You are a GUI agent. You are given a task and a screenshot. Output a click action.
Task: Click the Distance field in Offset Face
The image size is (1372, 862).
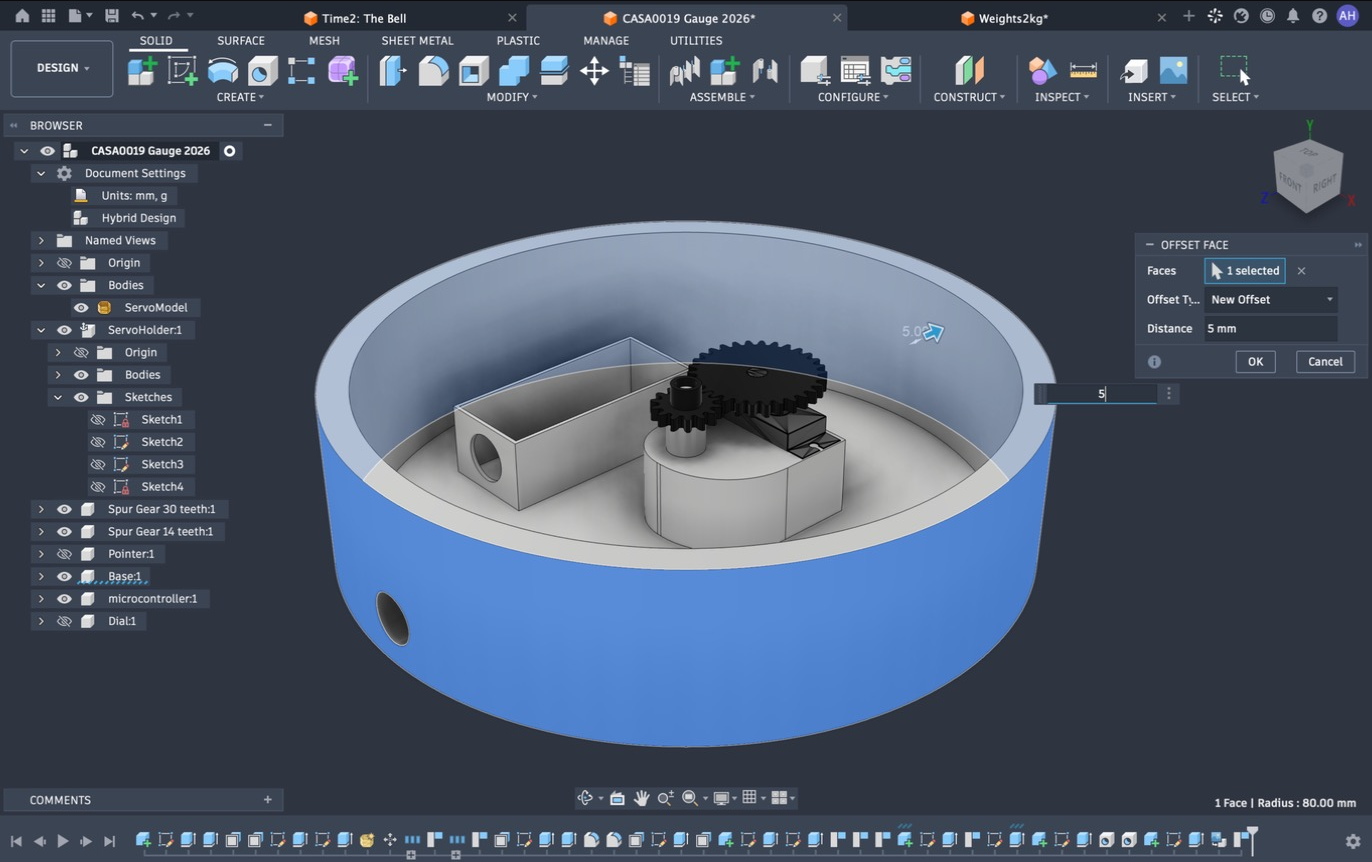click(x=1271, y=328)
